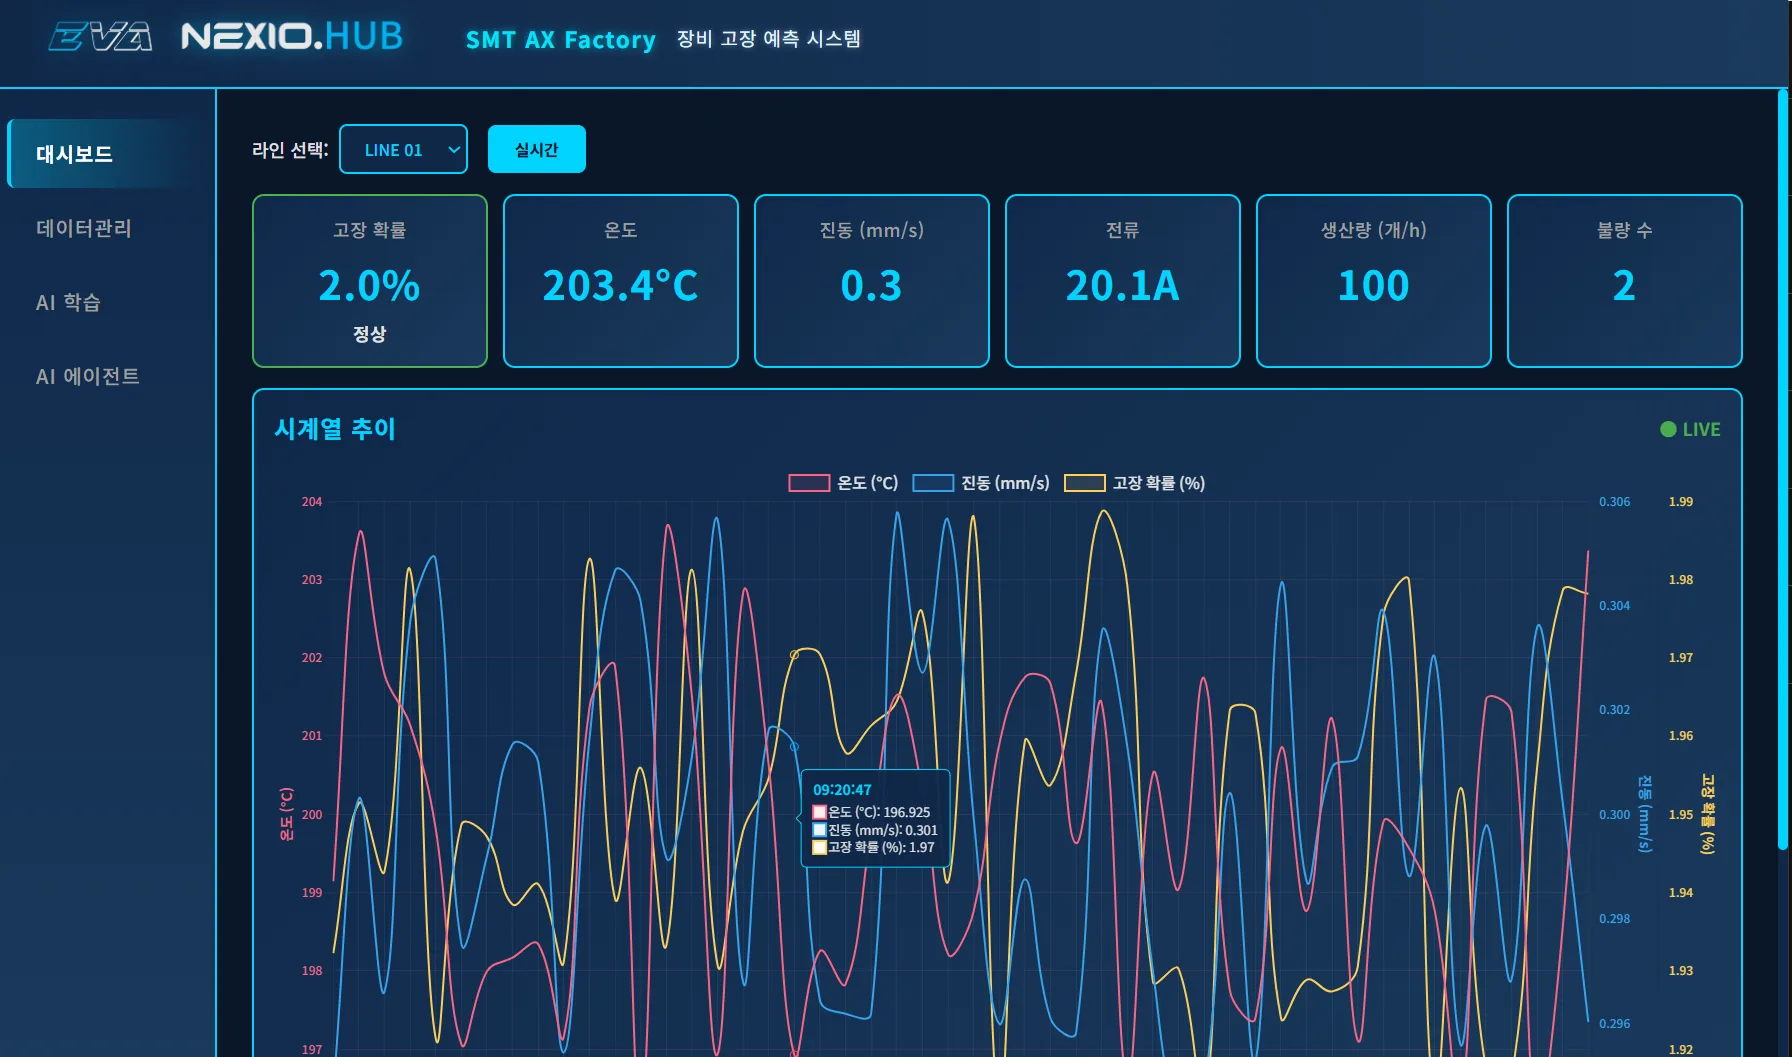Click the 장비 고장 예측 시스템 subtitle

[x=769, y=38]
